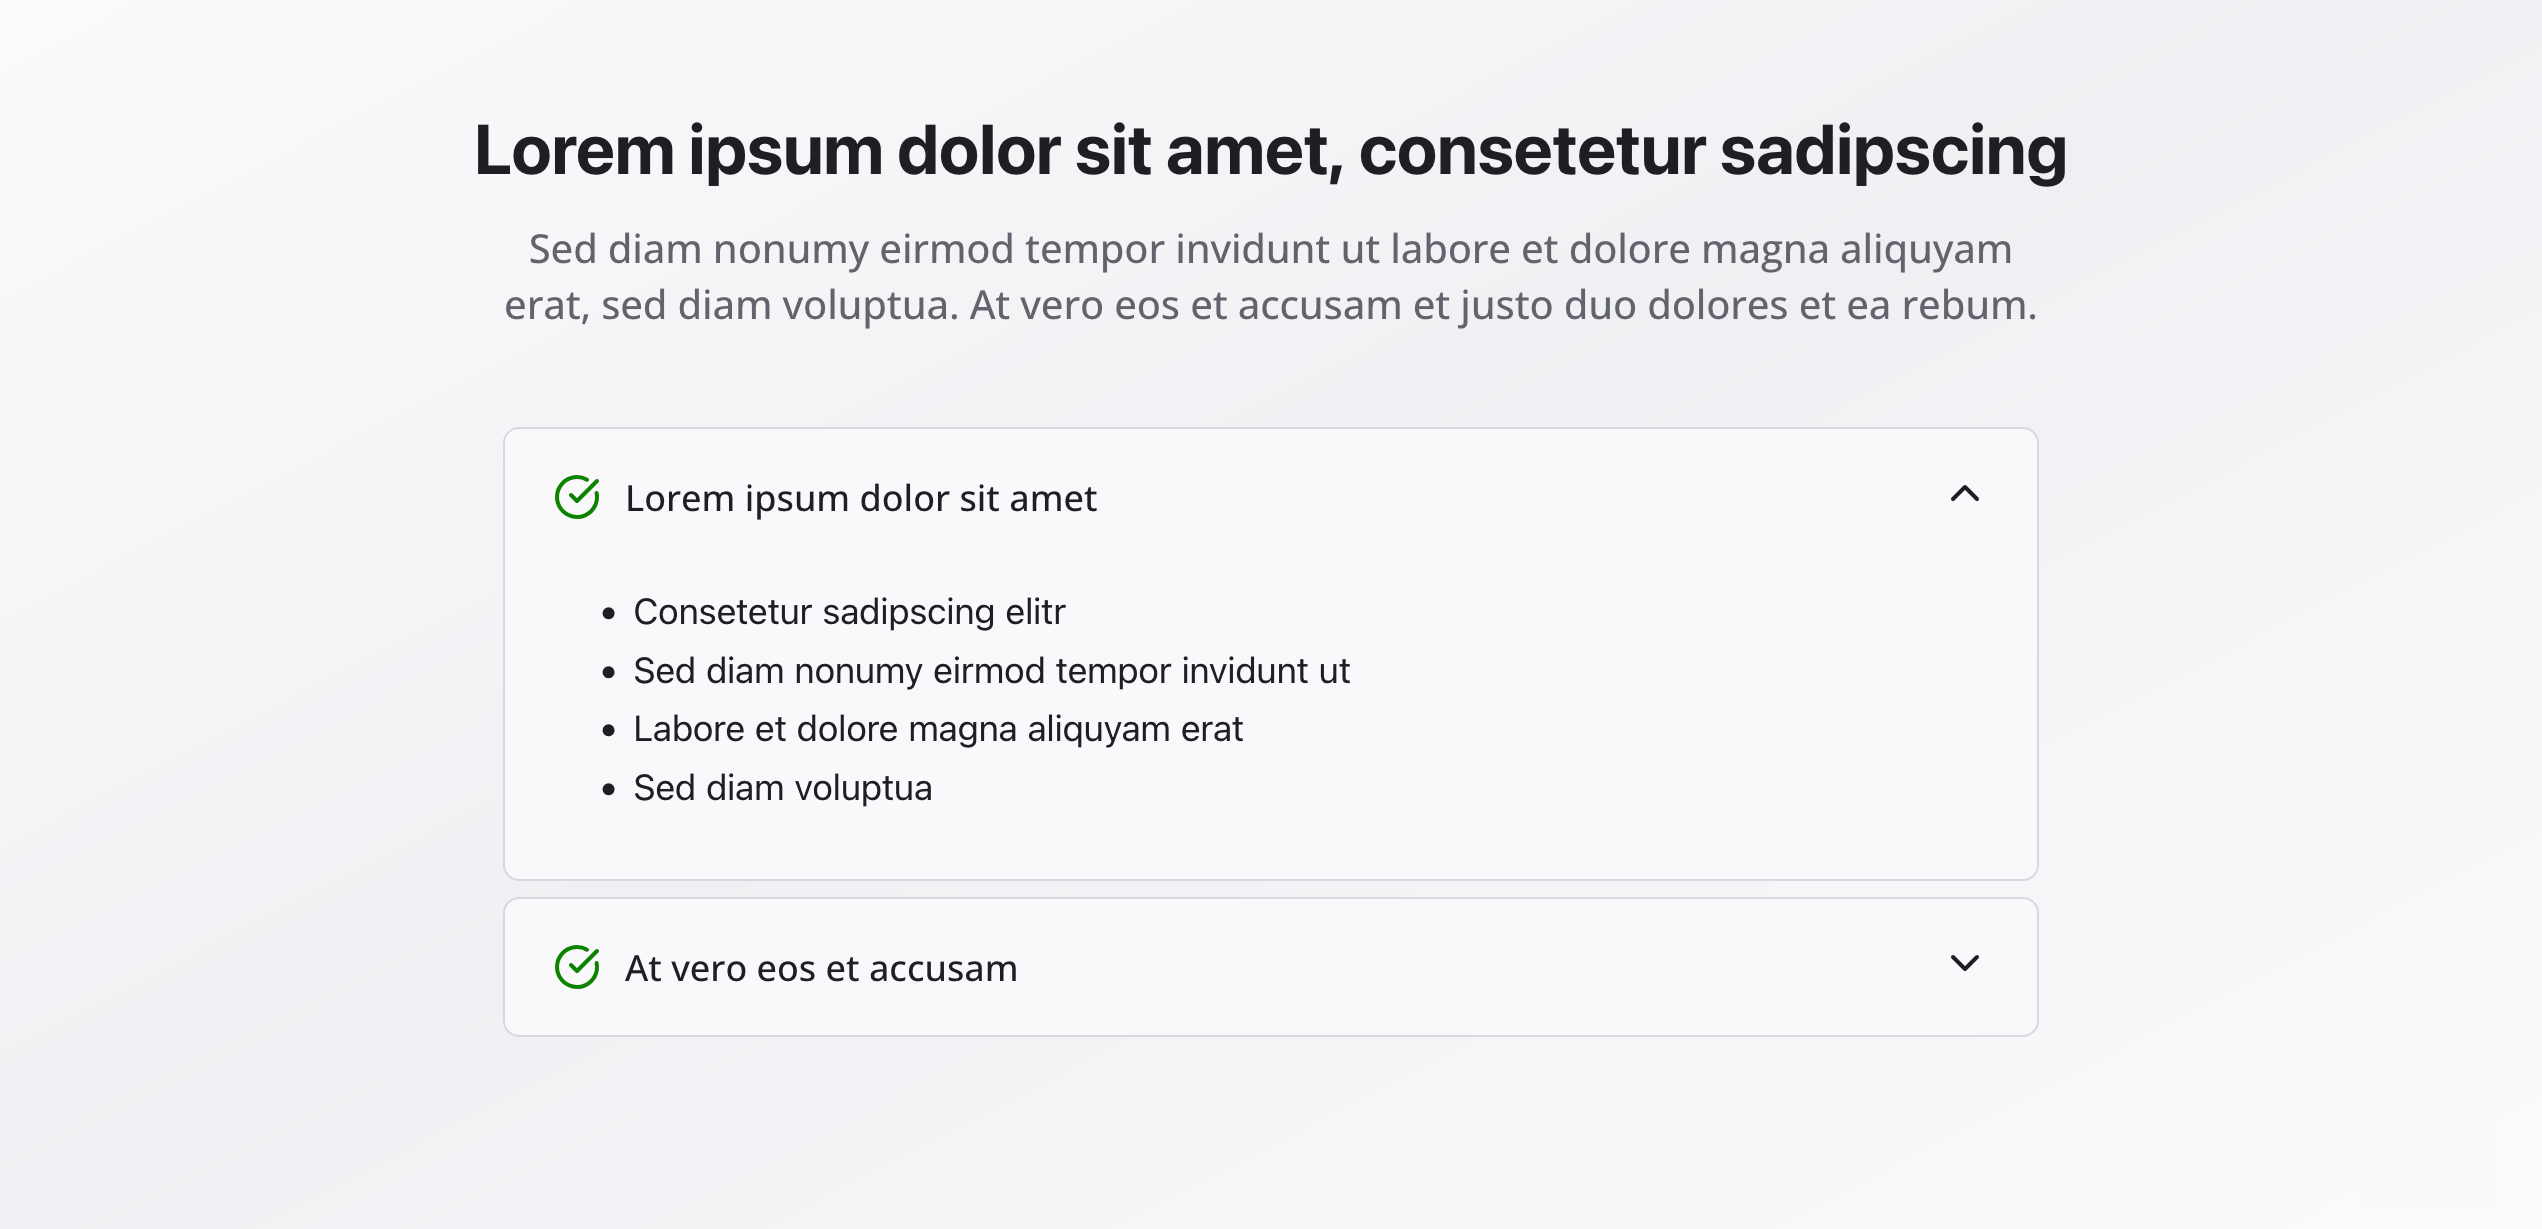
Task: Collapse the Lorem ipsum dolor sit amet section
Action: [1964, 494]
